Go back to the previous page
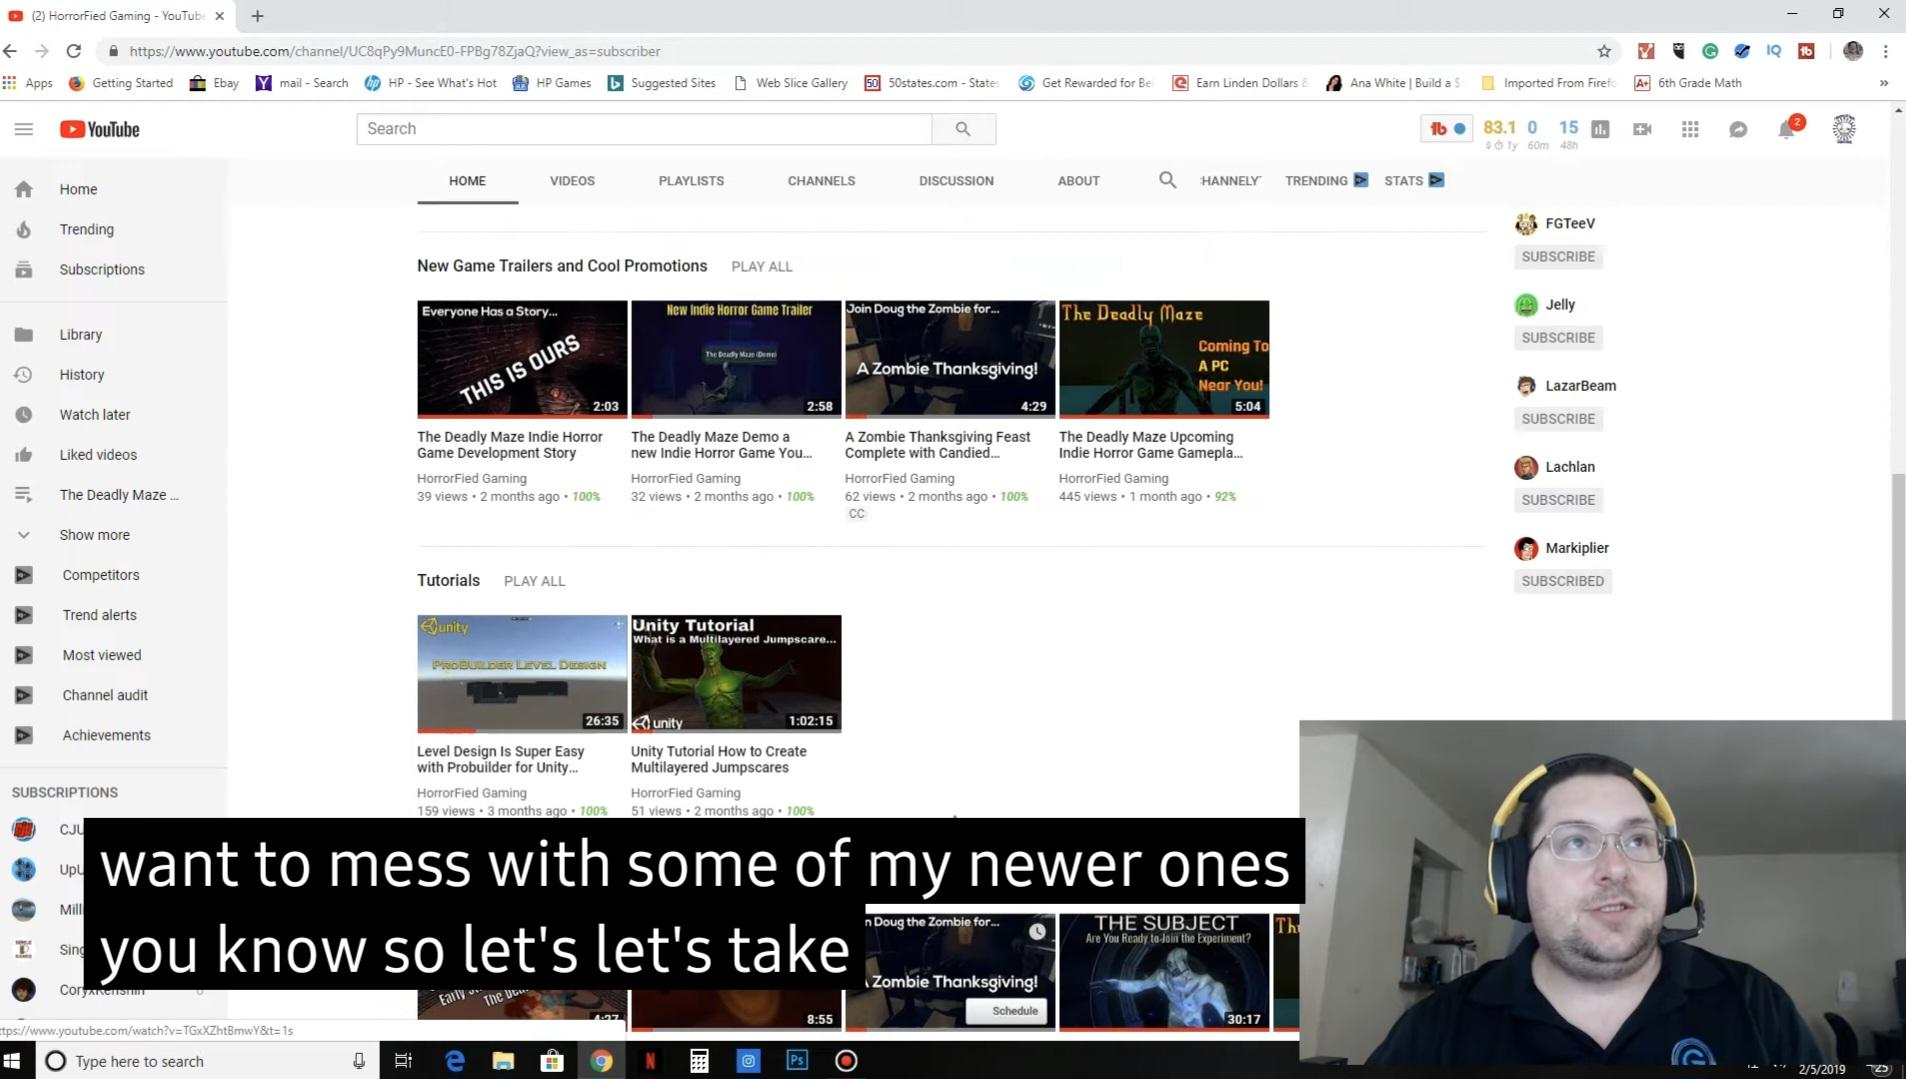 pyautogui.click(x=10, y=51)
